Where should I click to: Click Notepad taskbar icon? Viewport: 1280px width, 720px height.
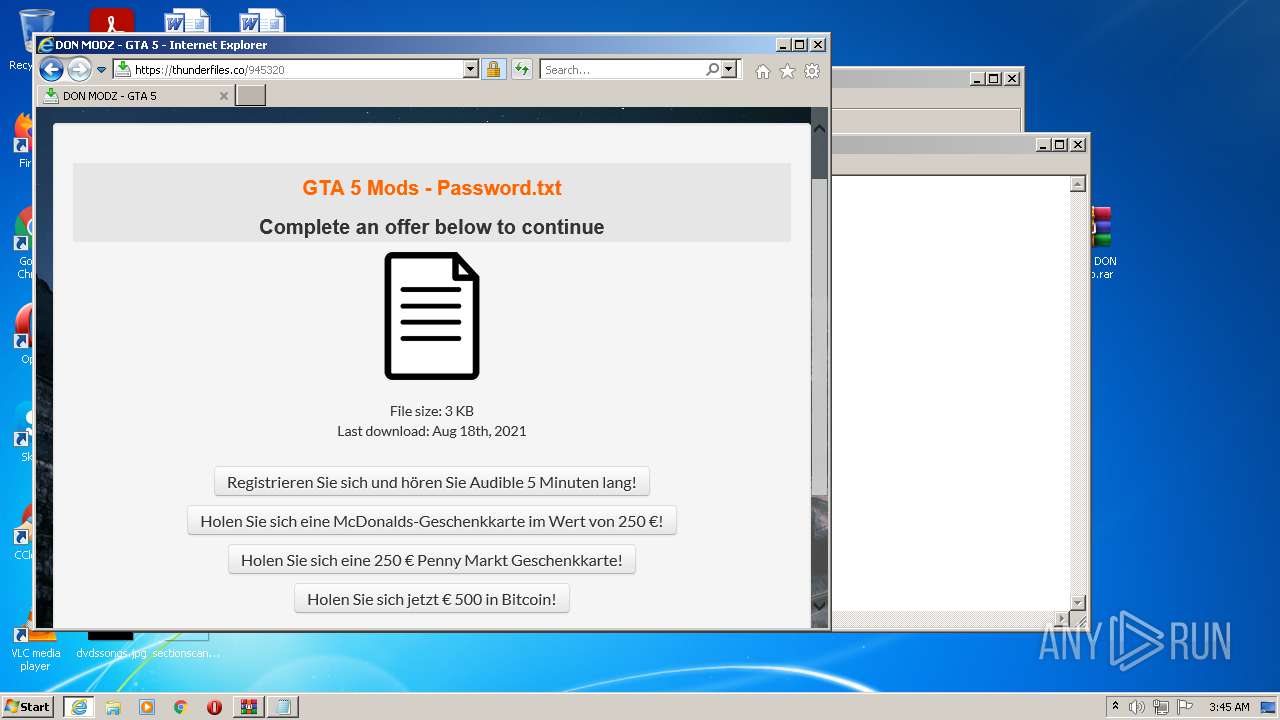pyautogui.click(x=284, y=707)
